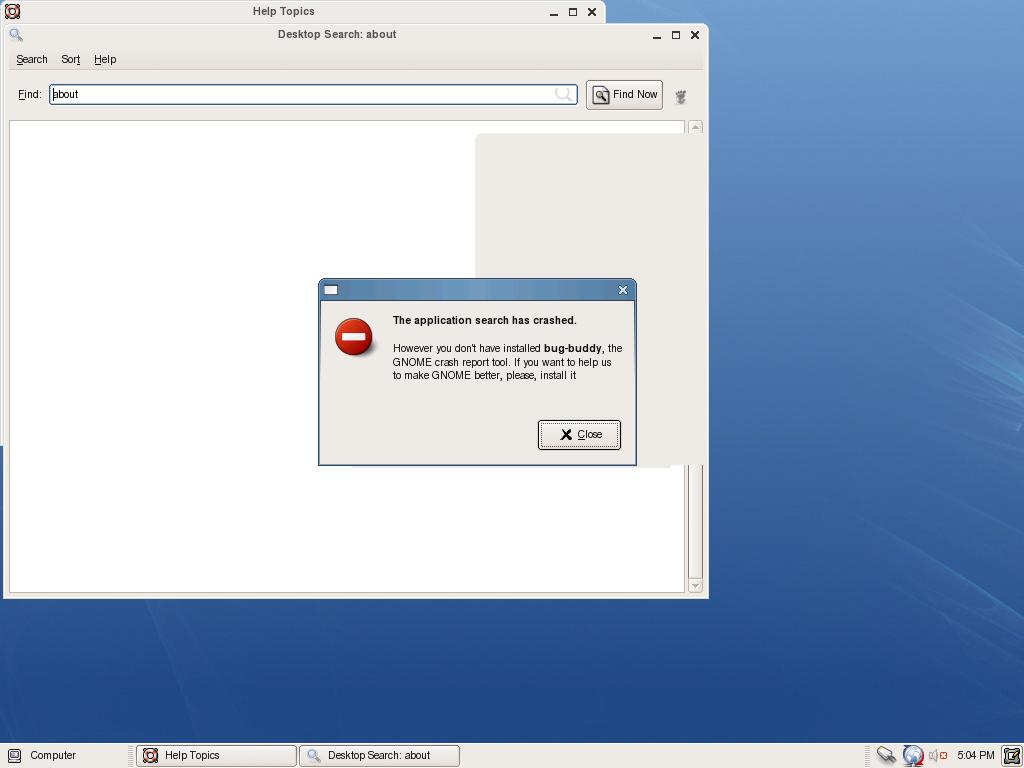This screenshot has height=768, width=1024.
Task: Switch to Desktop Search taskbar item
Action: coord(379,756)
